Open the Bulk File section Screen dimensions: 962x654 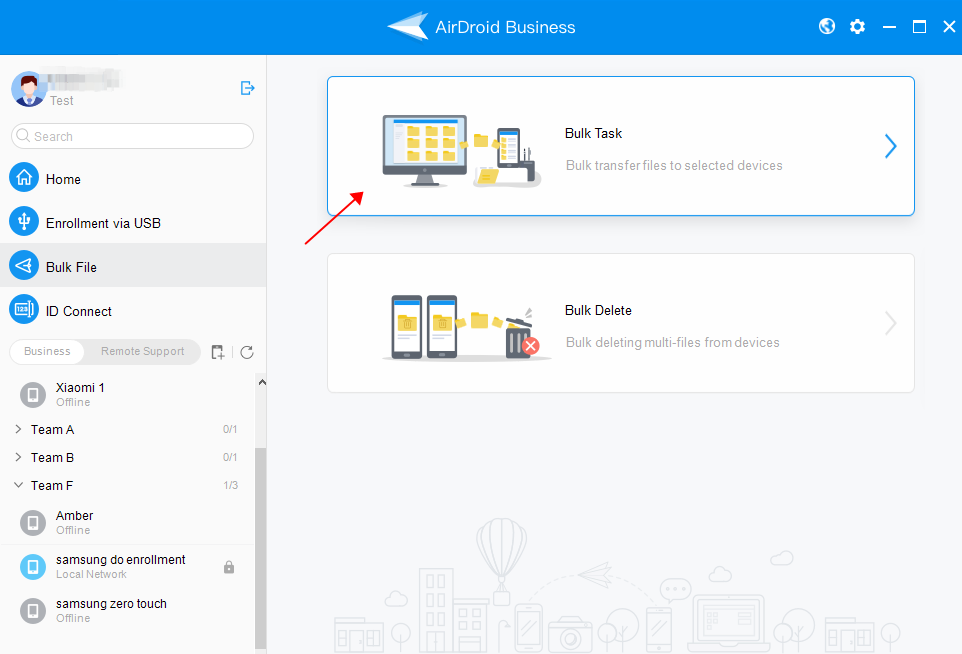click(74, 265)
